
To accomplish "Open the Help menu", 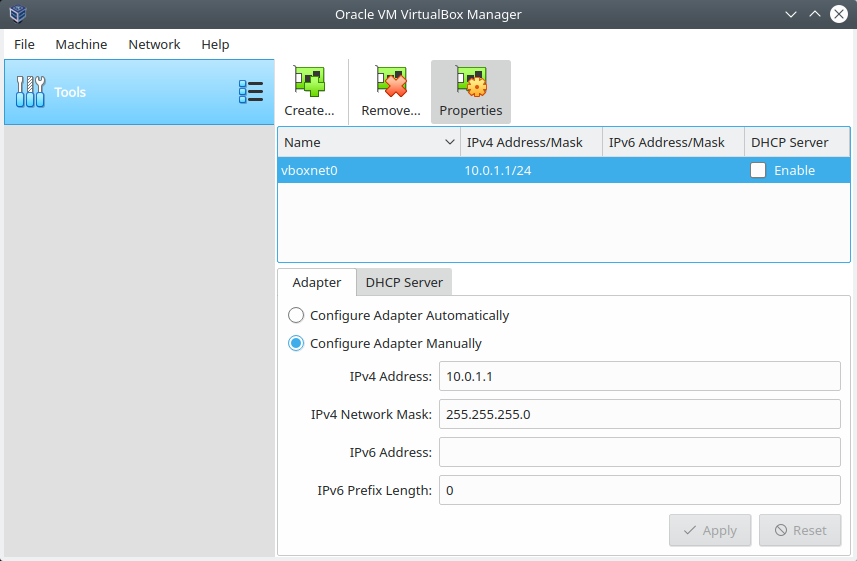I will pyautogui.click(x=215, y=44).
